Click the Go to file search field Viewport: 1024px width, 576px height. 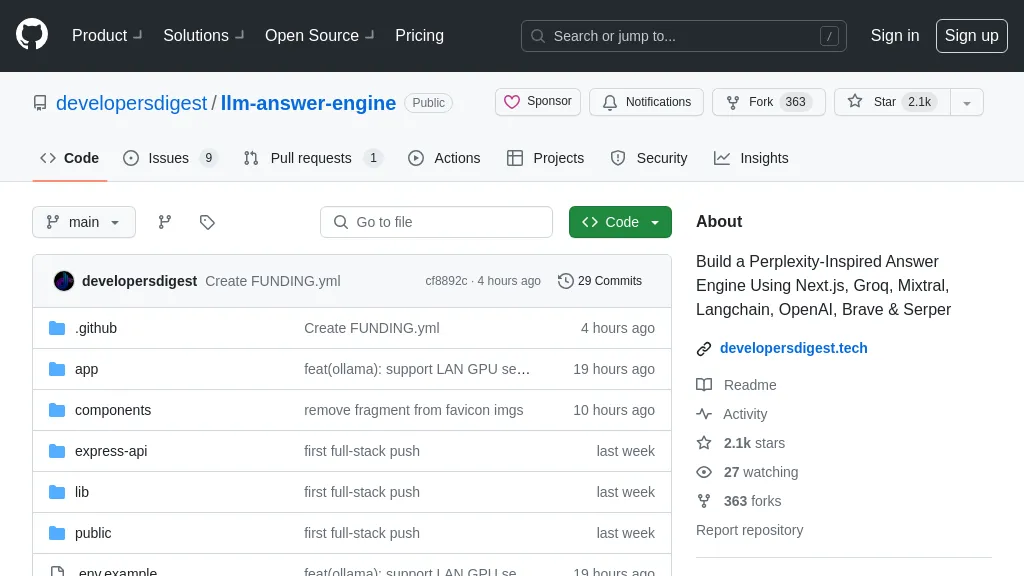pos(437,222)
